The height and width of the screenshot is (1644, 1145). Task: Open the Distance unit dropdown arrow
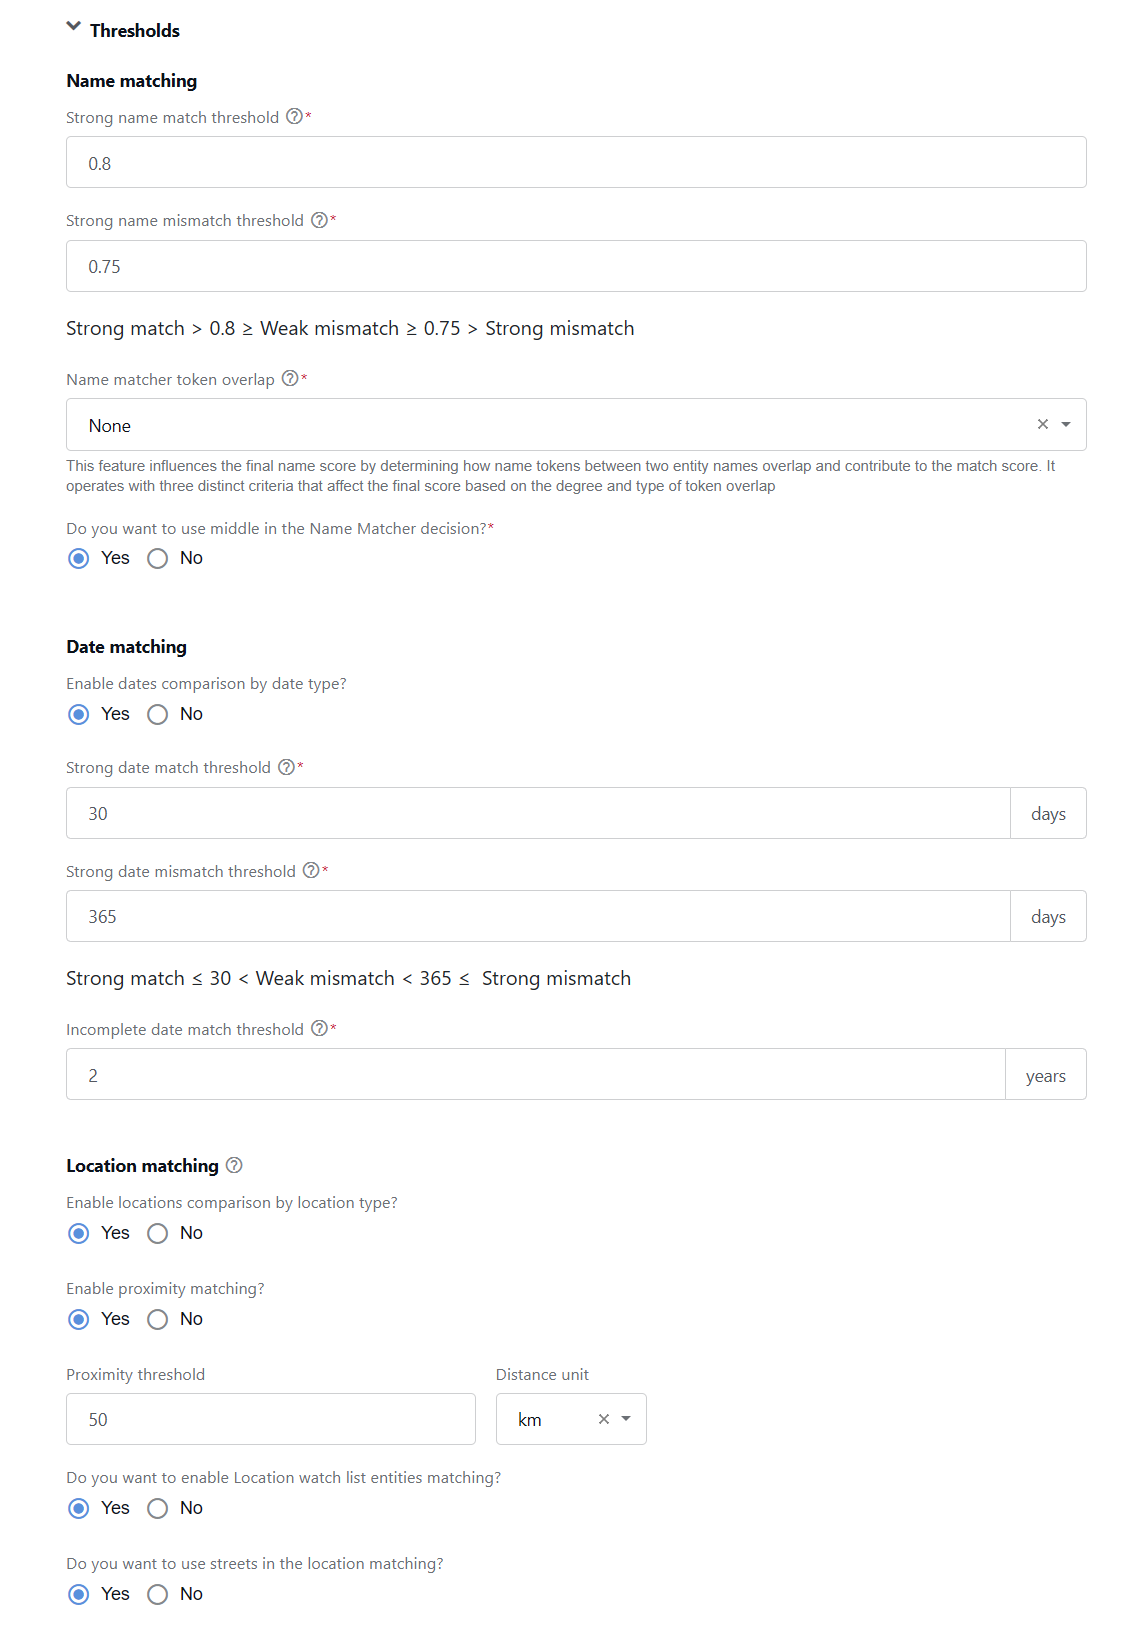(626, 1419)
